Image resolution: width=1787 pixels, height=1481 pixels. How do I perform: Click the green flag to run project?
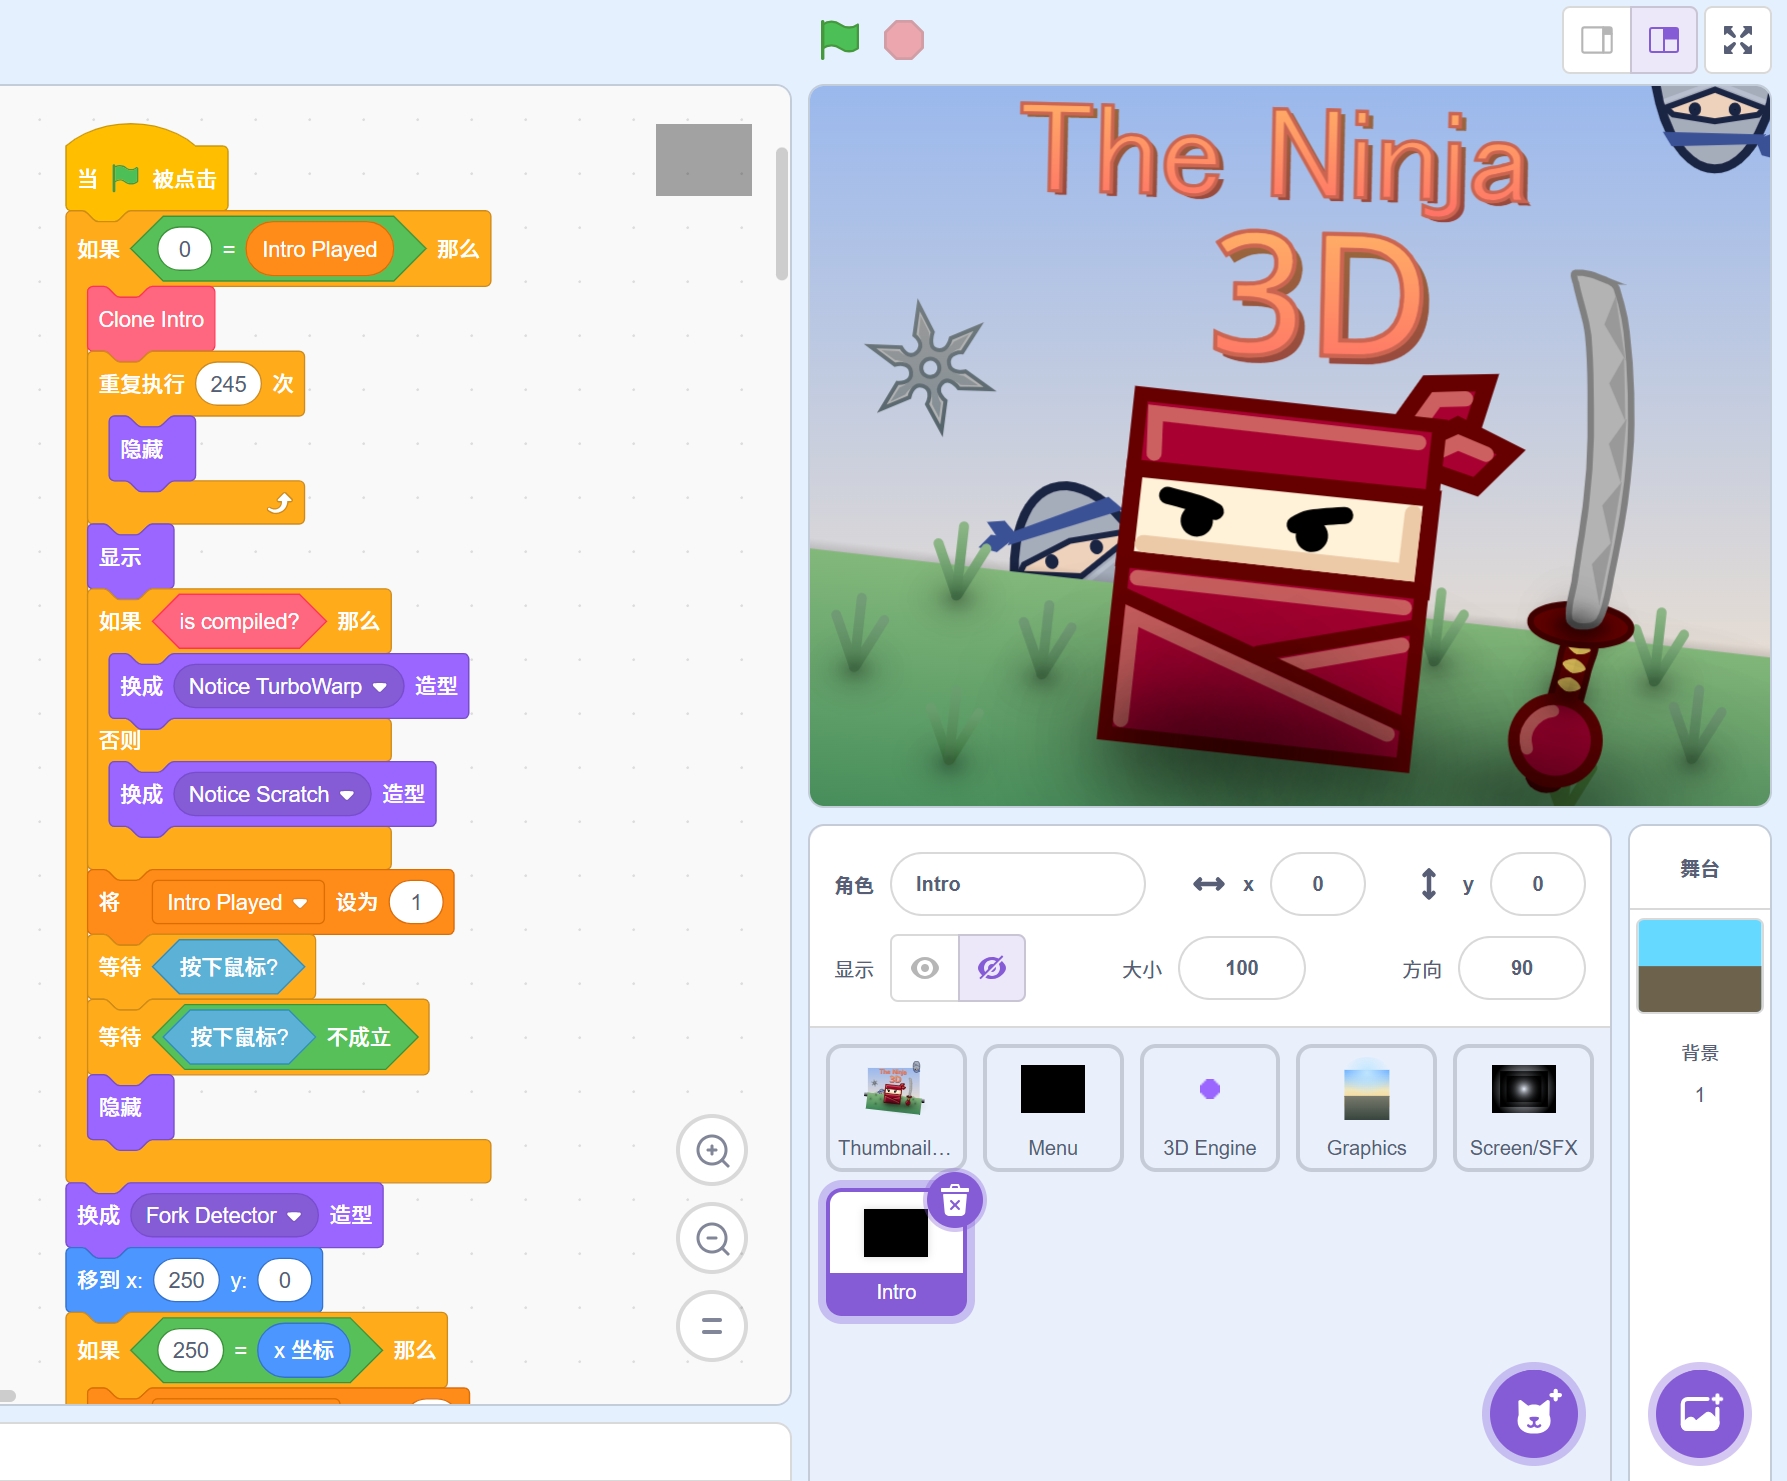point(839,40)
